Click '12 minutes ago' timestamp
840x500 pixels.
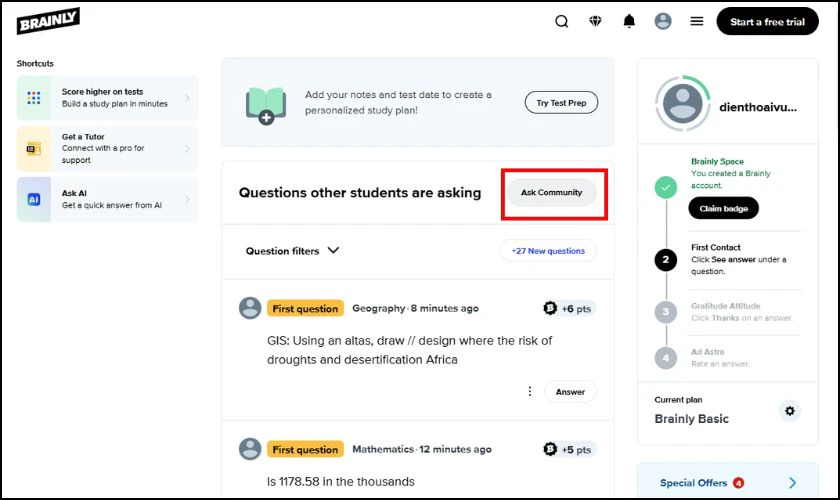(x=455, y=449)
